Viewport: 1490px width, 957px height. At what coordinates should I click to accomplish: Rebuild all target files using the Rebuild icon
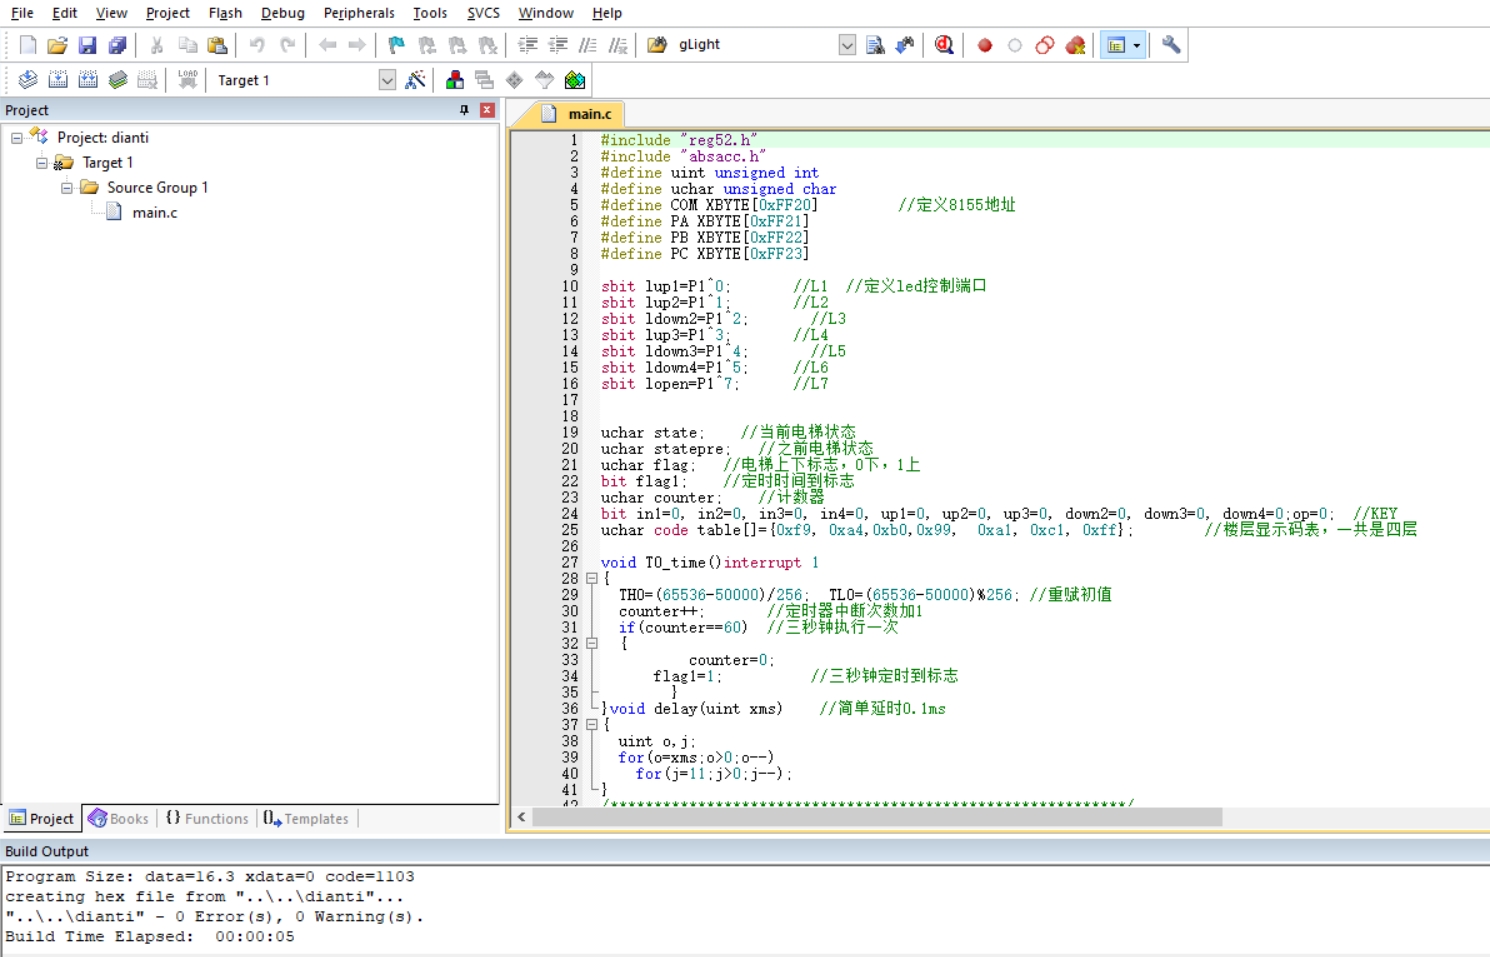88,80
